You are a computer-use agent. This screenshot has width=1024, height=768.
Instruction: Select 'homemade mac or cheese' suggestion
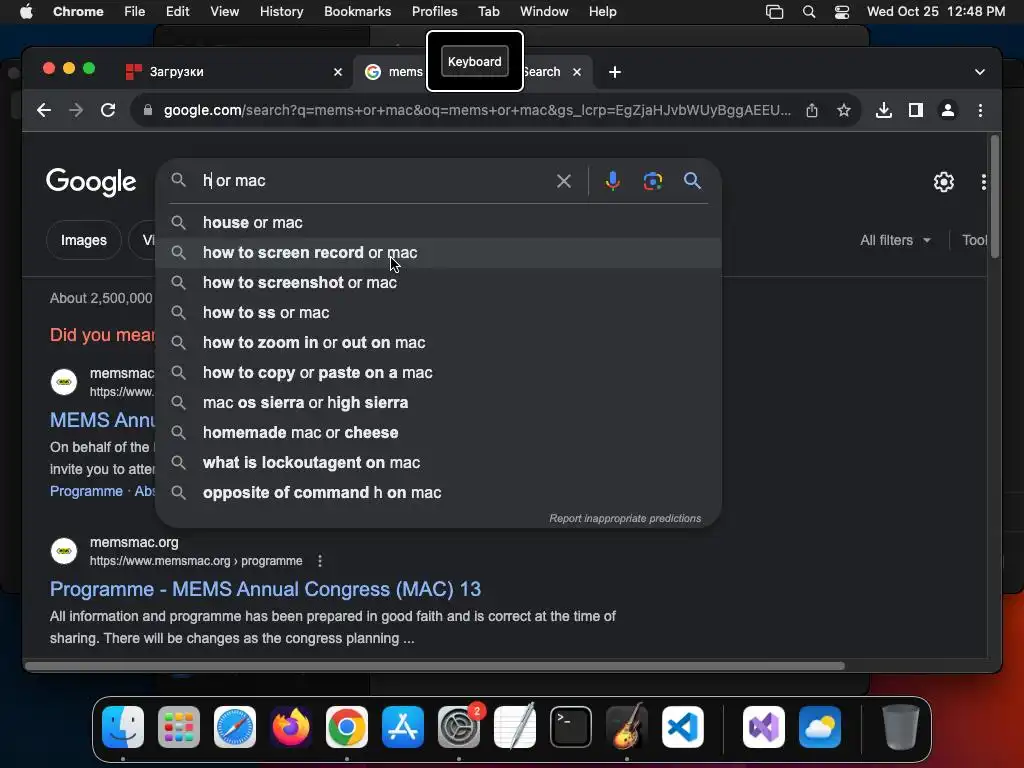coord(438,433)
